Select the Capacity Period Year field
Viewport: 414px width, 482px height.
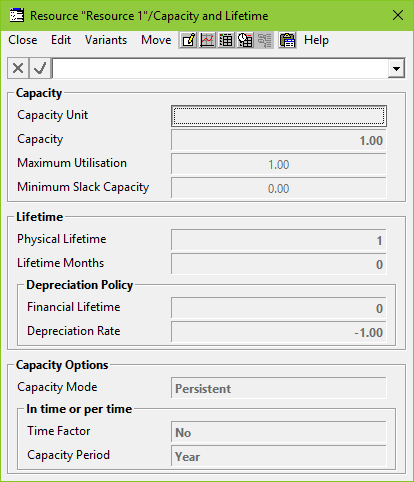[x=279, y=456]
